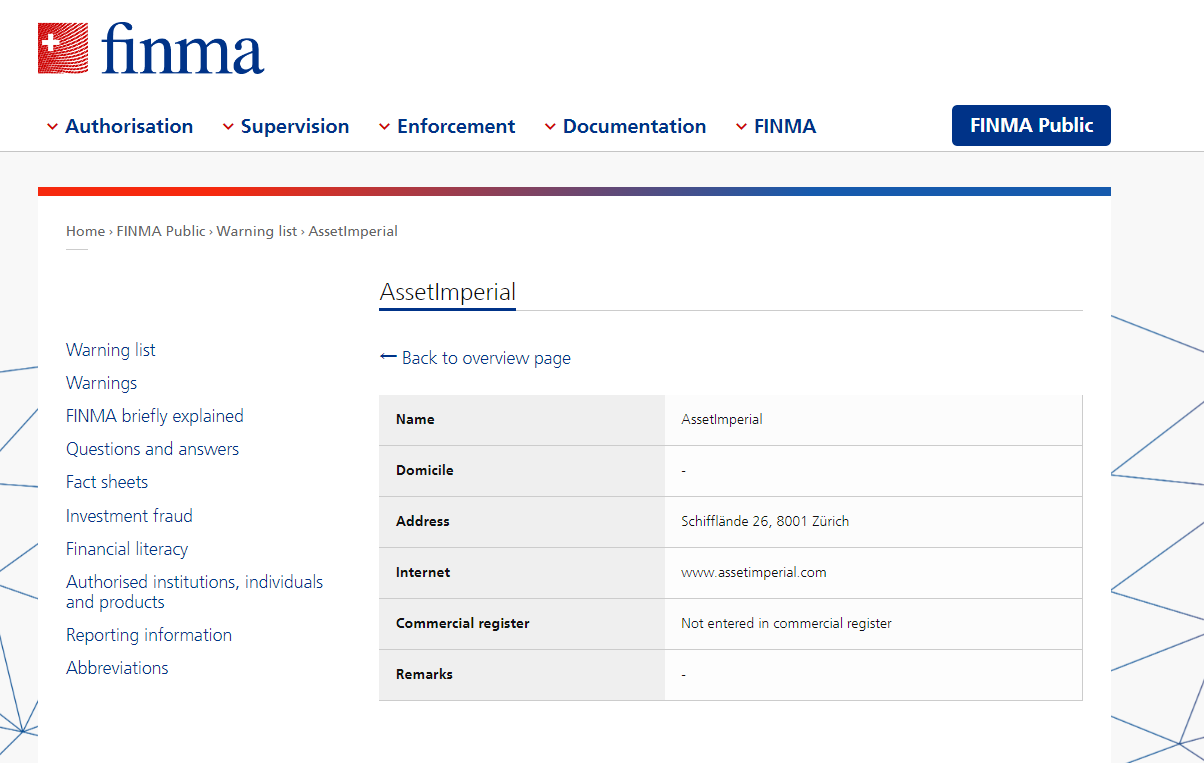Open Financial literacy sidebar link
1204x763 pixels.
click(127, 549)
